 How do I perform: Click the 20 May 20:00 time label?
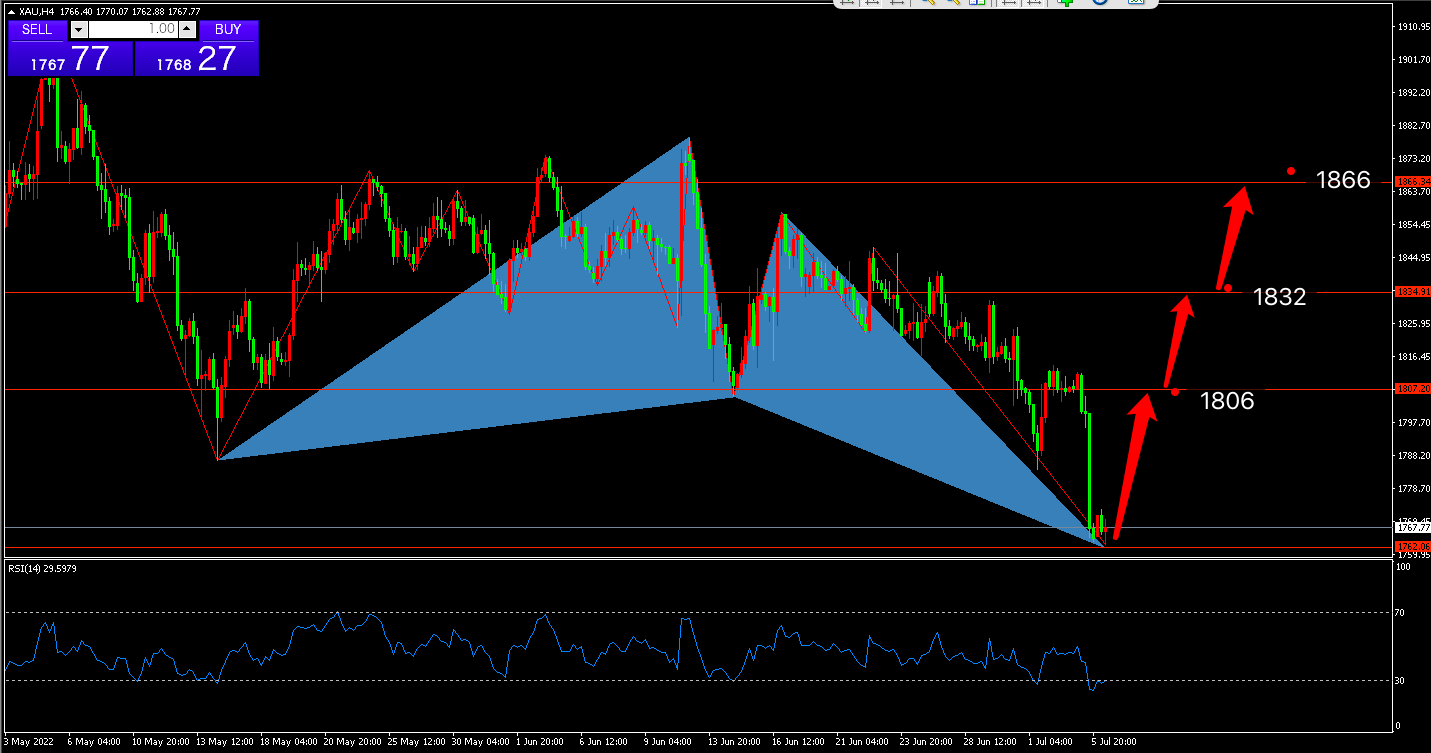pyautogui.click(x=353, y=742)
